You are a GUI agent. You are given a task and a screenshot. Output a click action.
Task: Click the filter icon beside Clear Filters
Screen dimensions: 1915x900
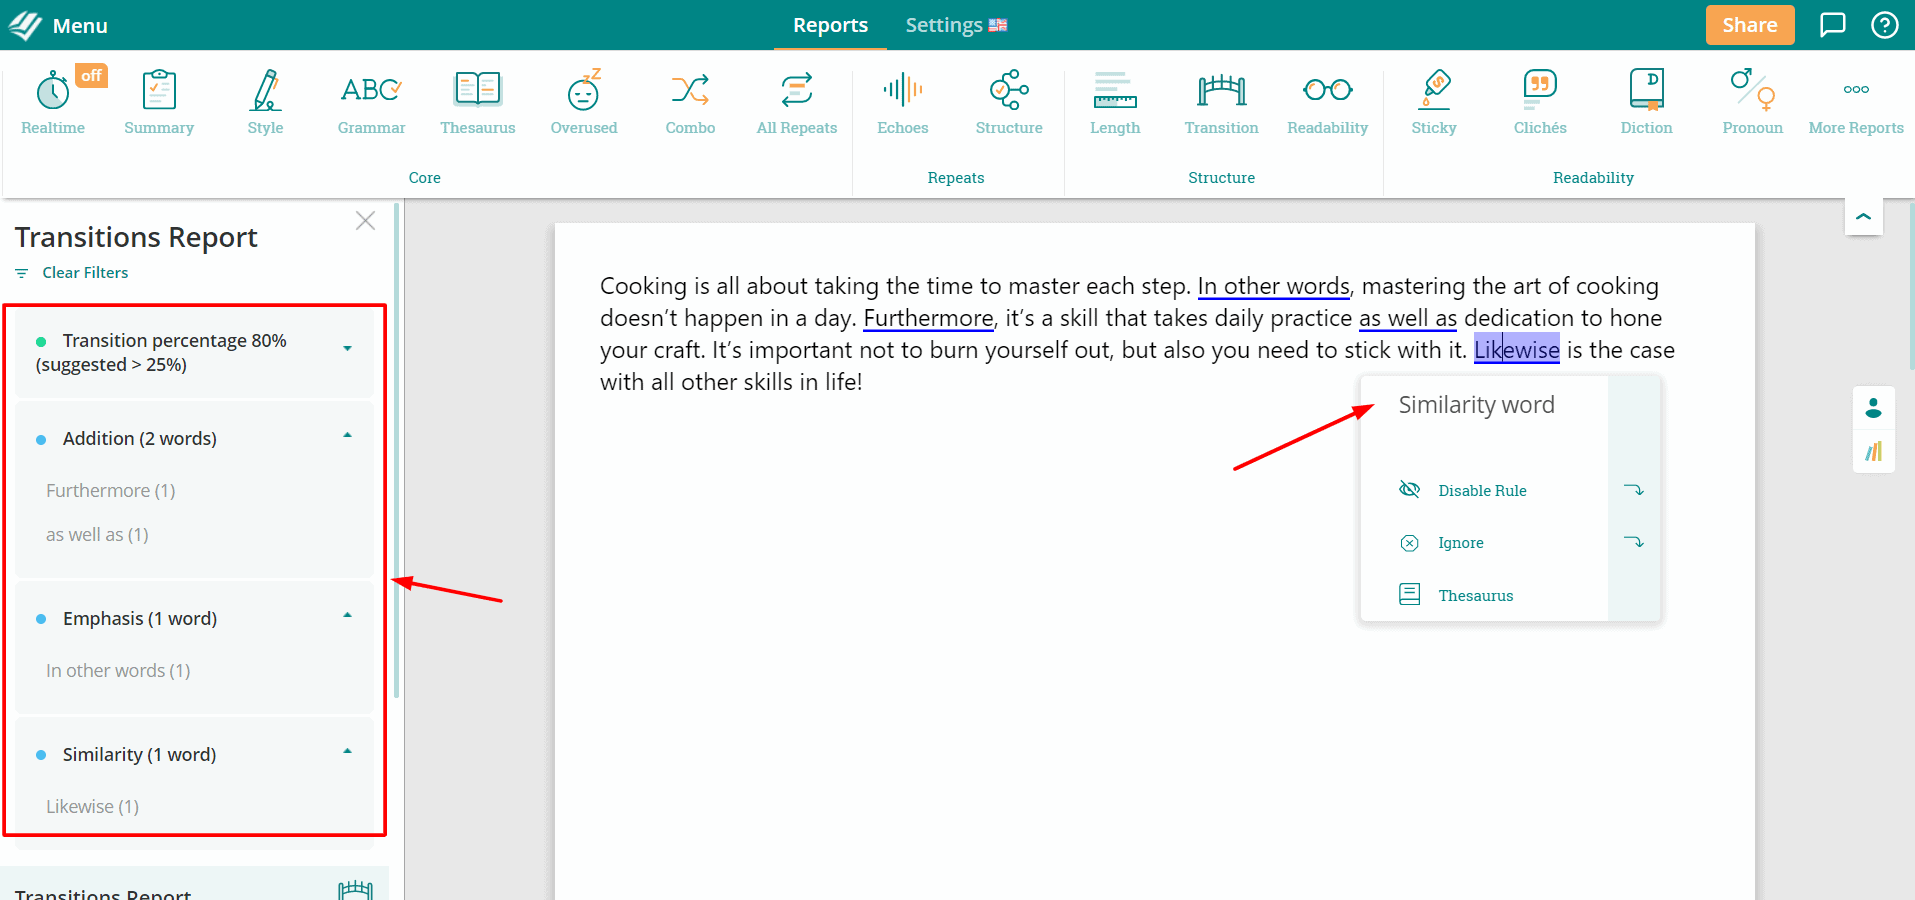[x=22, y=273]
